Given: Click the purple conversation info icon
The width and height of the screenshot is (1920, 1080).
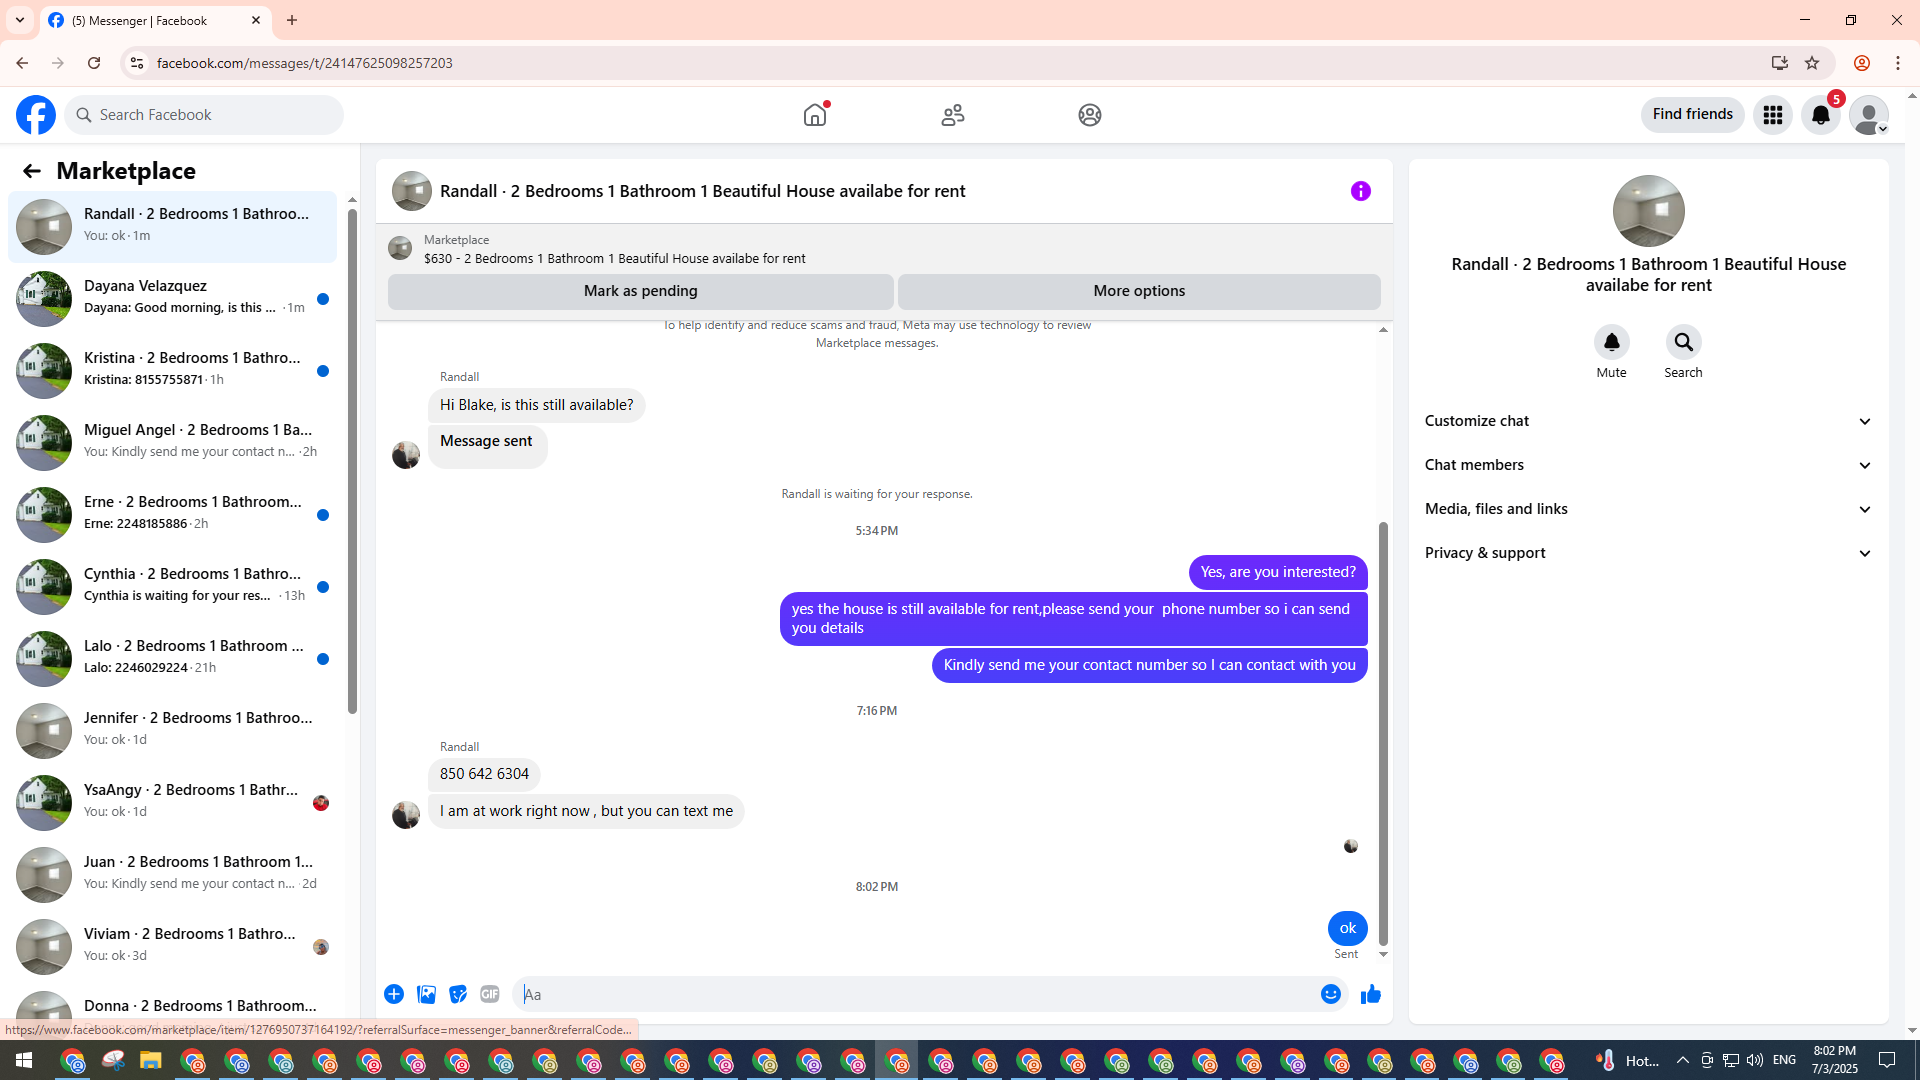Looking at the screenshot, I should tap(1360, 191).
